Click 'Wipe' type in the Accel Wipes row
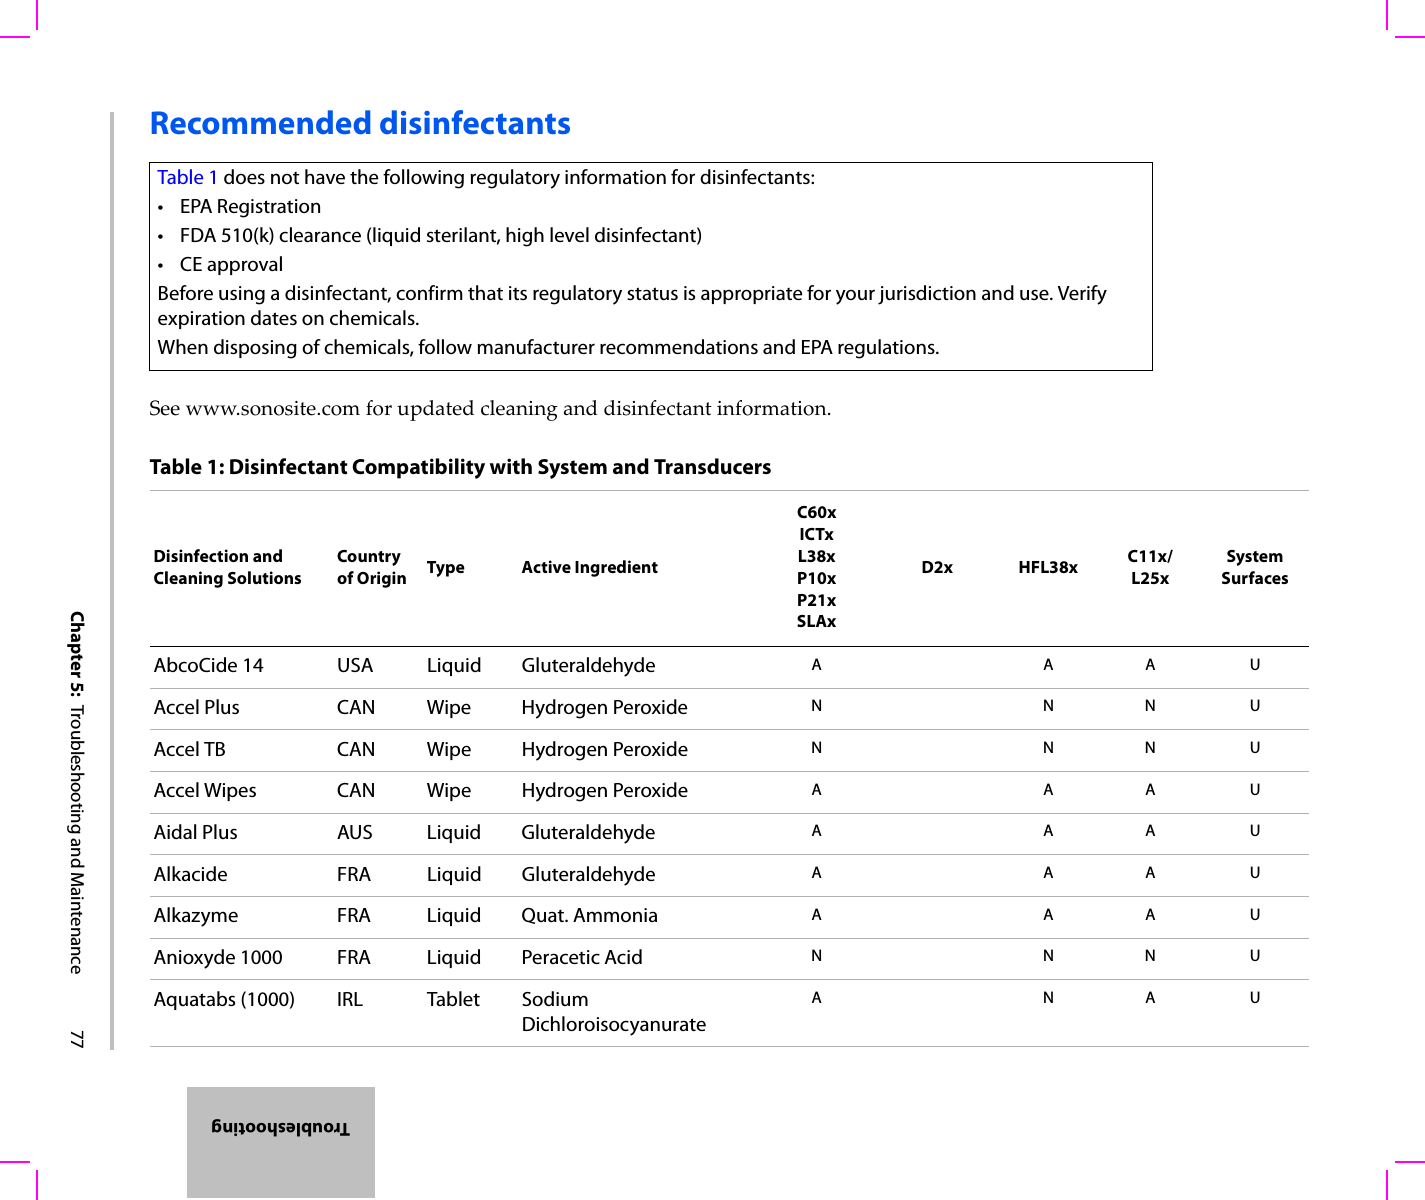 coord(449,790)
